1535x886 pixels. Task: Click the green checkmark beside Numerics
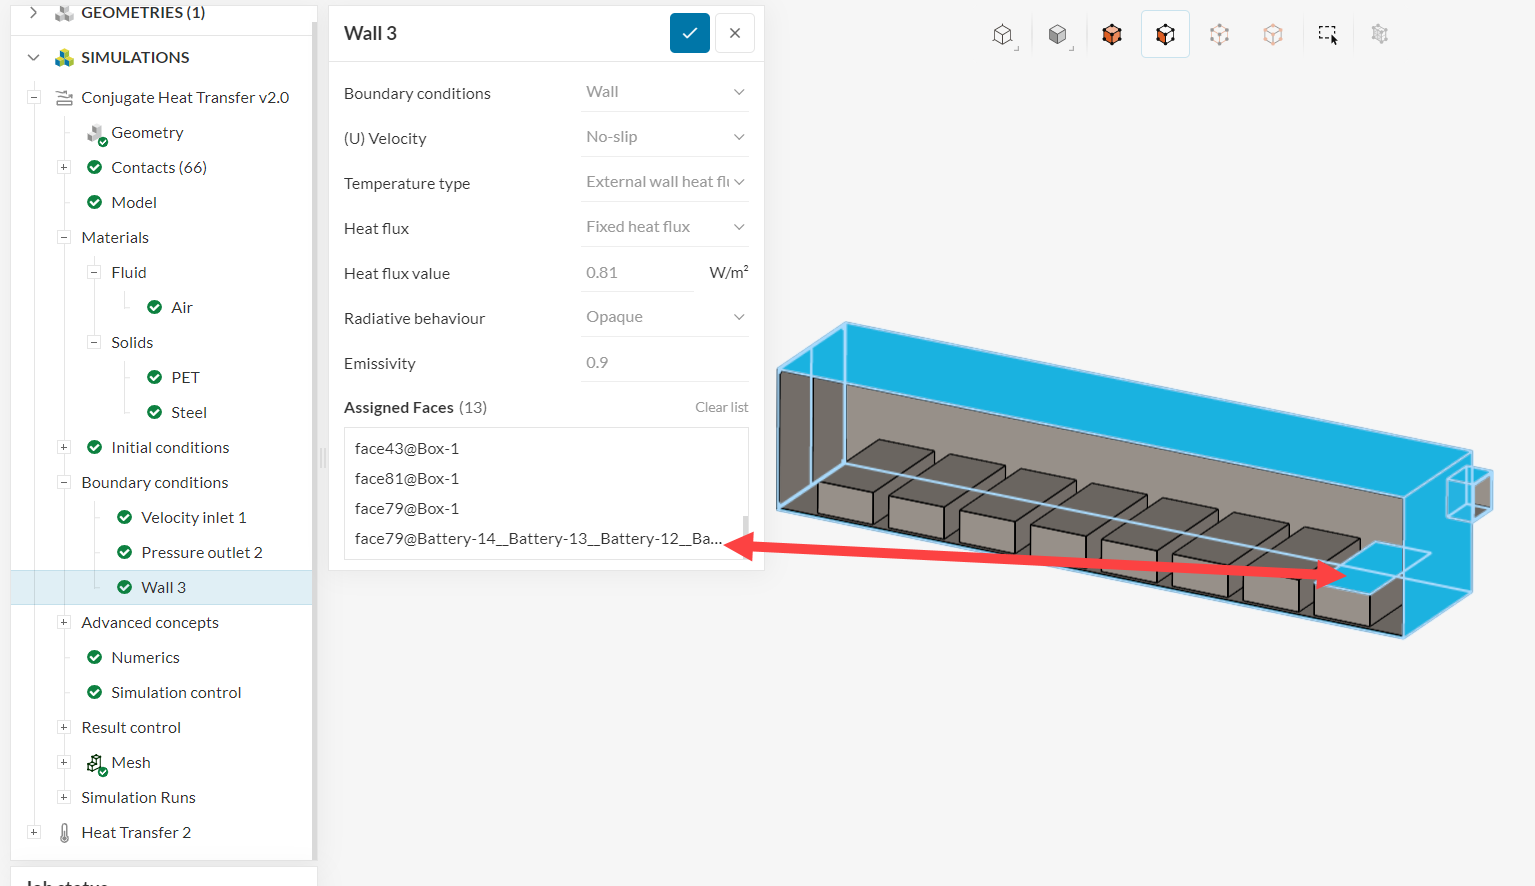click(94, 657)
